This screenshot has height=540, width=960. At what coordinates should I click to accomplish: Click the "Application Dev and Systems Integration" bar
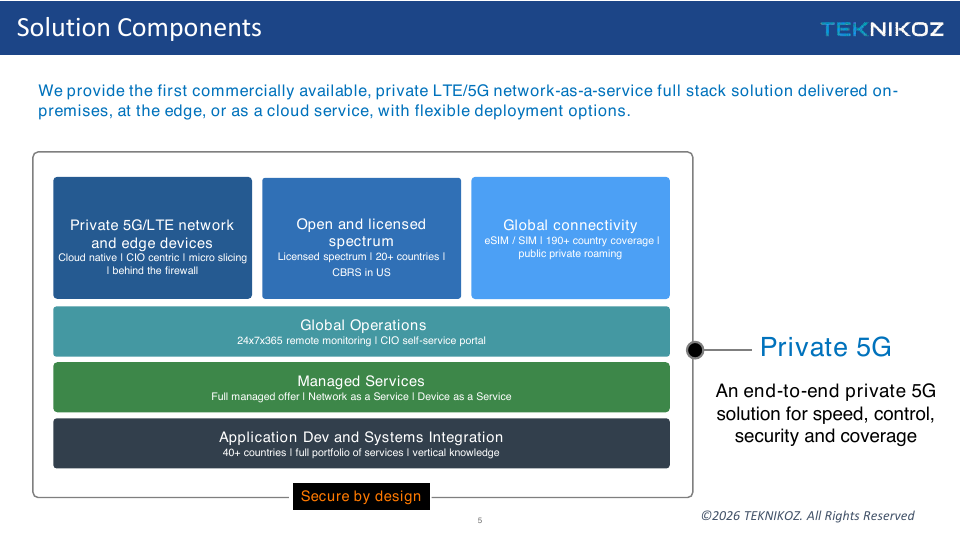coord(361,443)
